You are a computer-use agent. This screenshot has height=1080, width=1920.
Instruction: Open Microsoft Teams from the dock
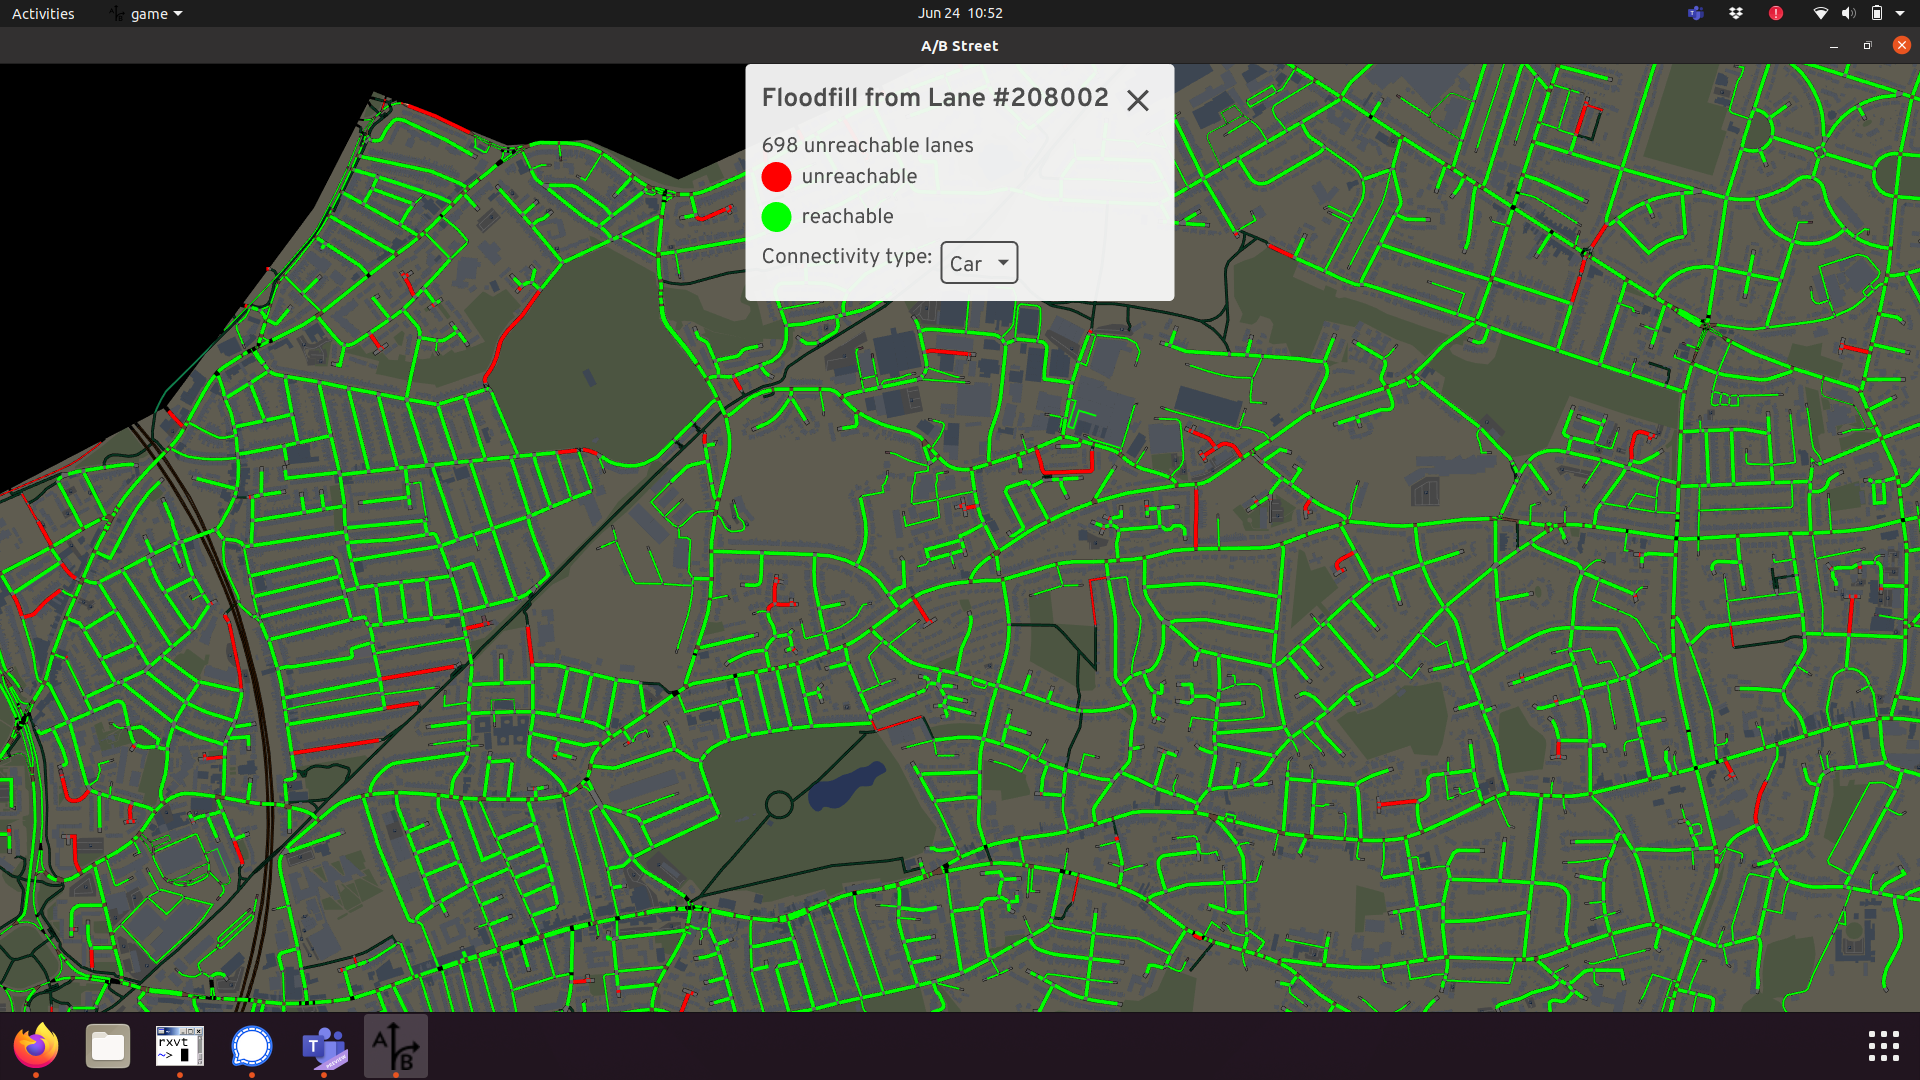[324, 1046]
